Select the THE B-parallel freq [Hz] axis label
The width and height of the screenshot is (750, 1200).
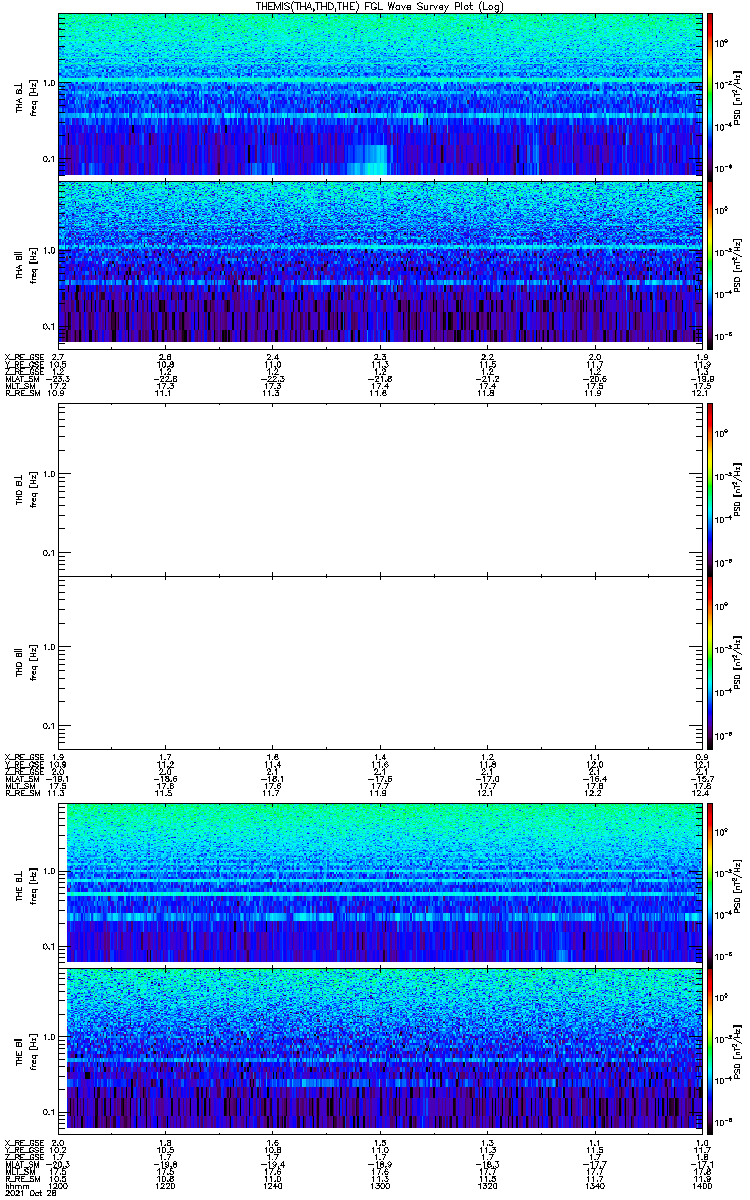point(33,1050)
